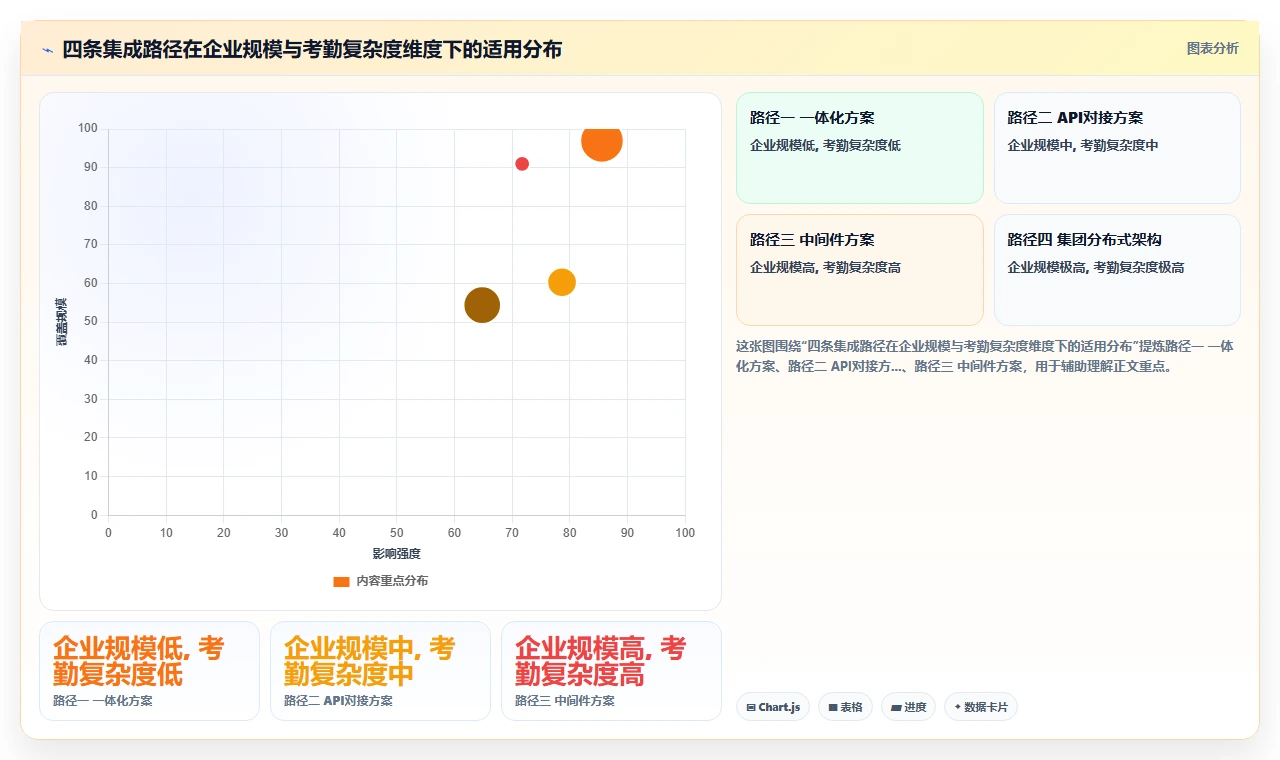Click the red 企业规模高, 考勤复杂度高 stat card

(611, 671)
